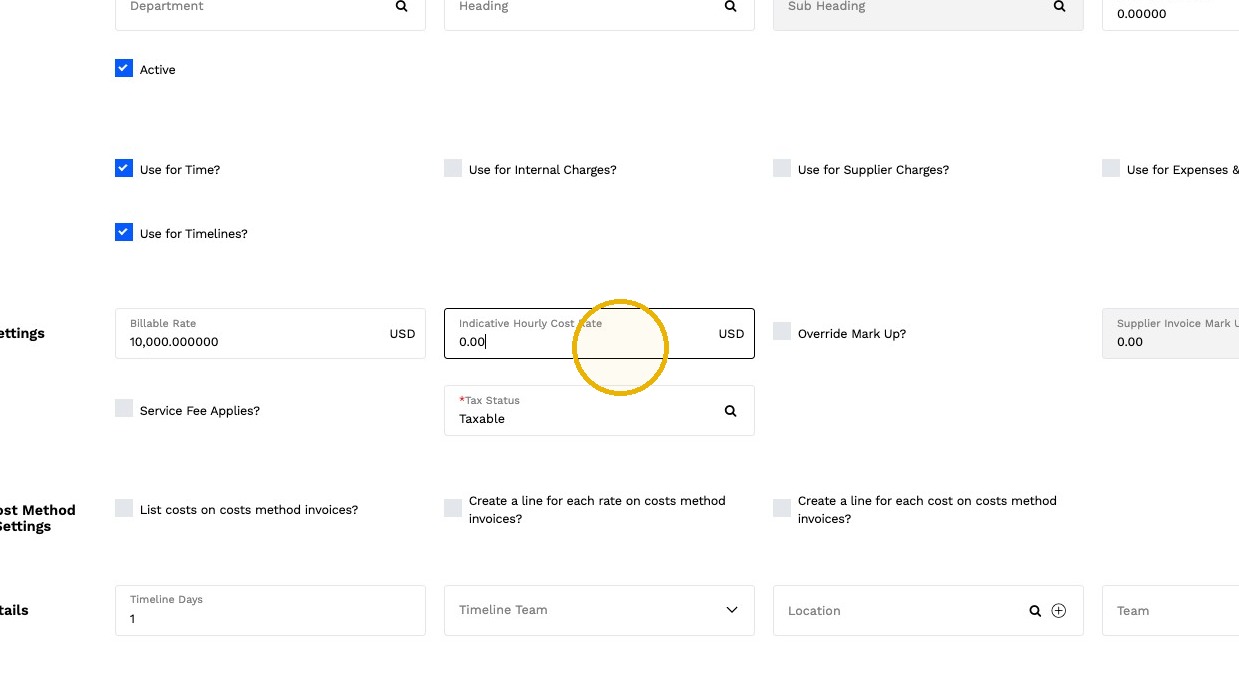Check Service Fee Applies

124,408
